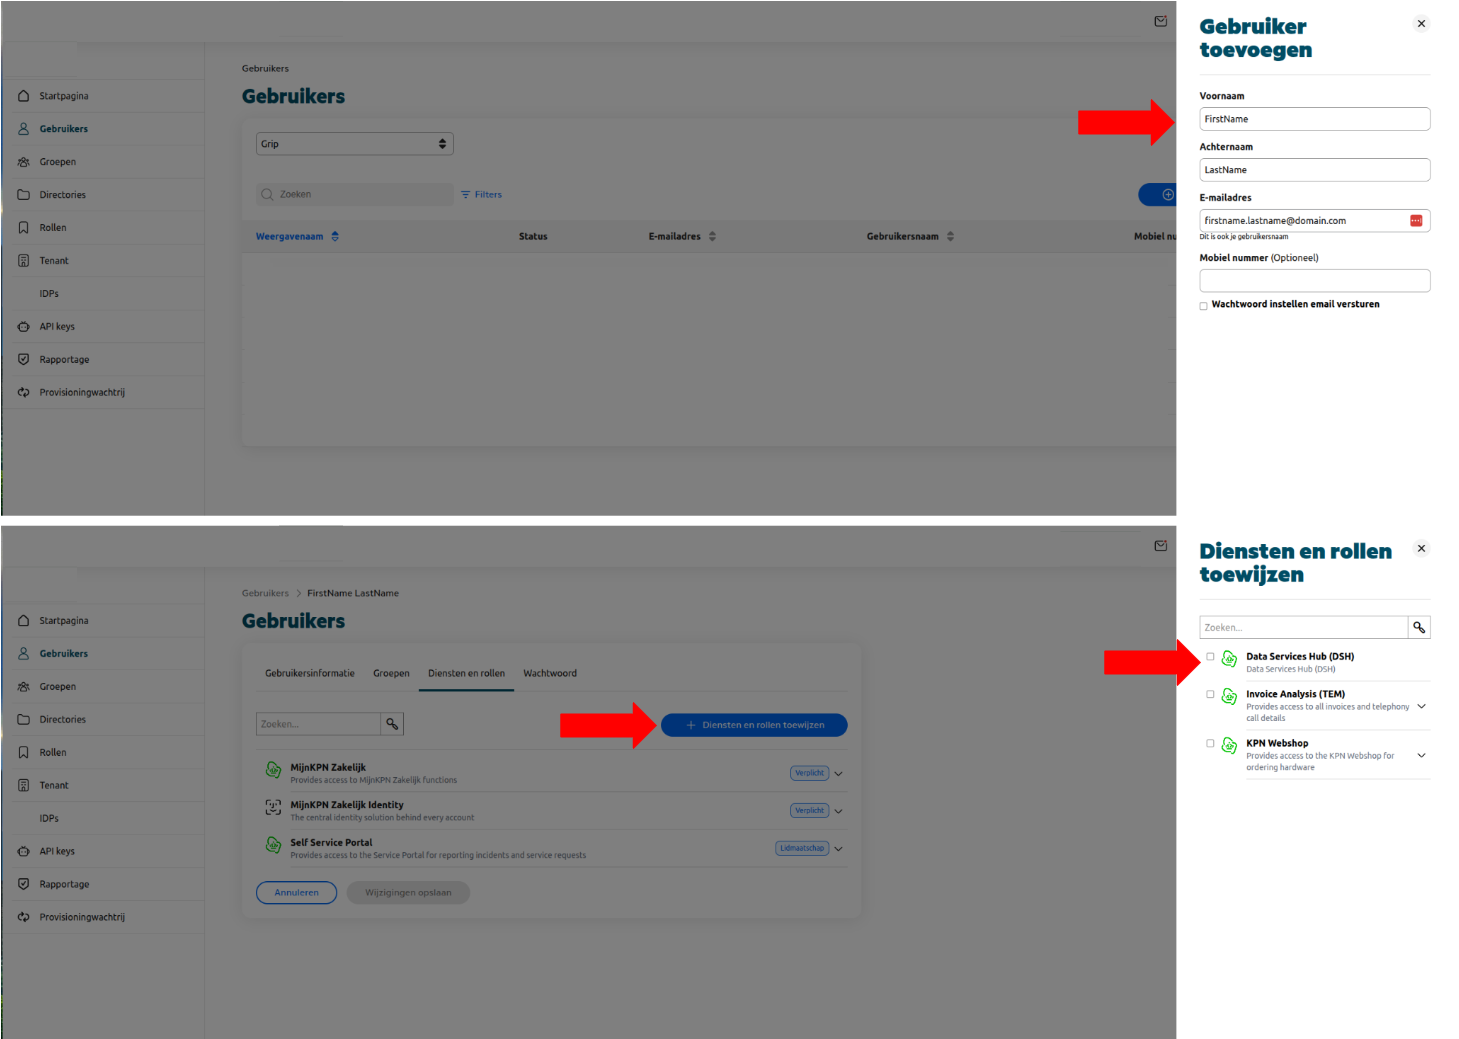Click the Gebruikers breadcrumb before FirstName LastName
The width and height of the screenshot is (1459, 1039).
point(265,594)
